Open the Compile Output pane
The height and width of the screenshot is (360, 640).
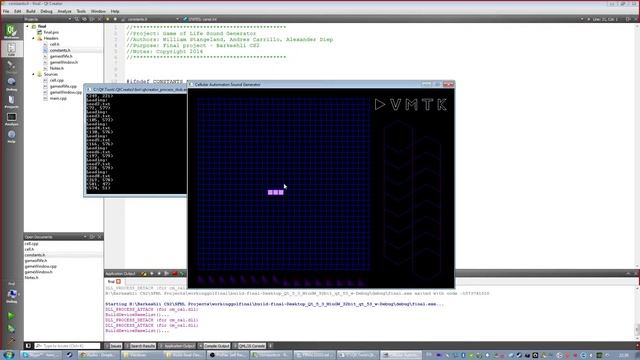(214, 346)
